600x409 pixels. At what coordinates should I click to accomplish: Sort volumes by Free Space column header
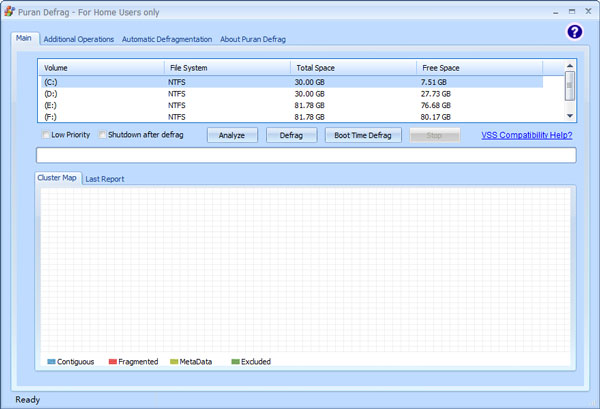pos(440,68)
